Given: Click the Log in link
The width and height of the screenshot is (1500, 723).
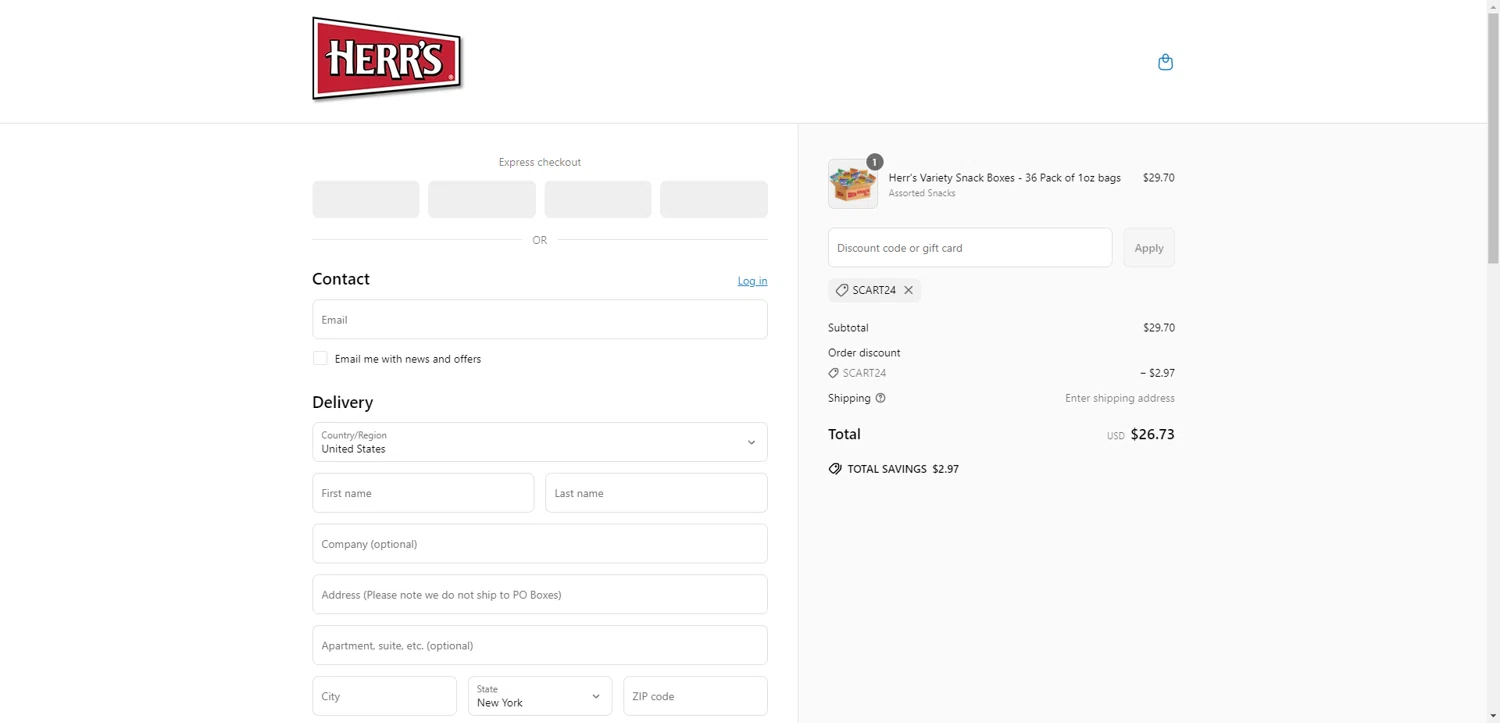Looking at the screenshot, I should click(x=752, y=281).
